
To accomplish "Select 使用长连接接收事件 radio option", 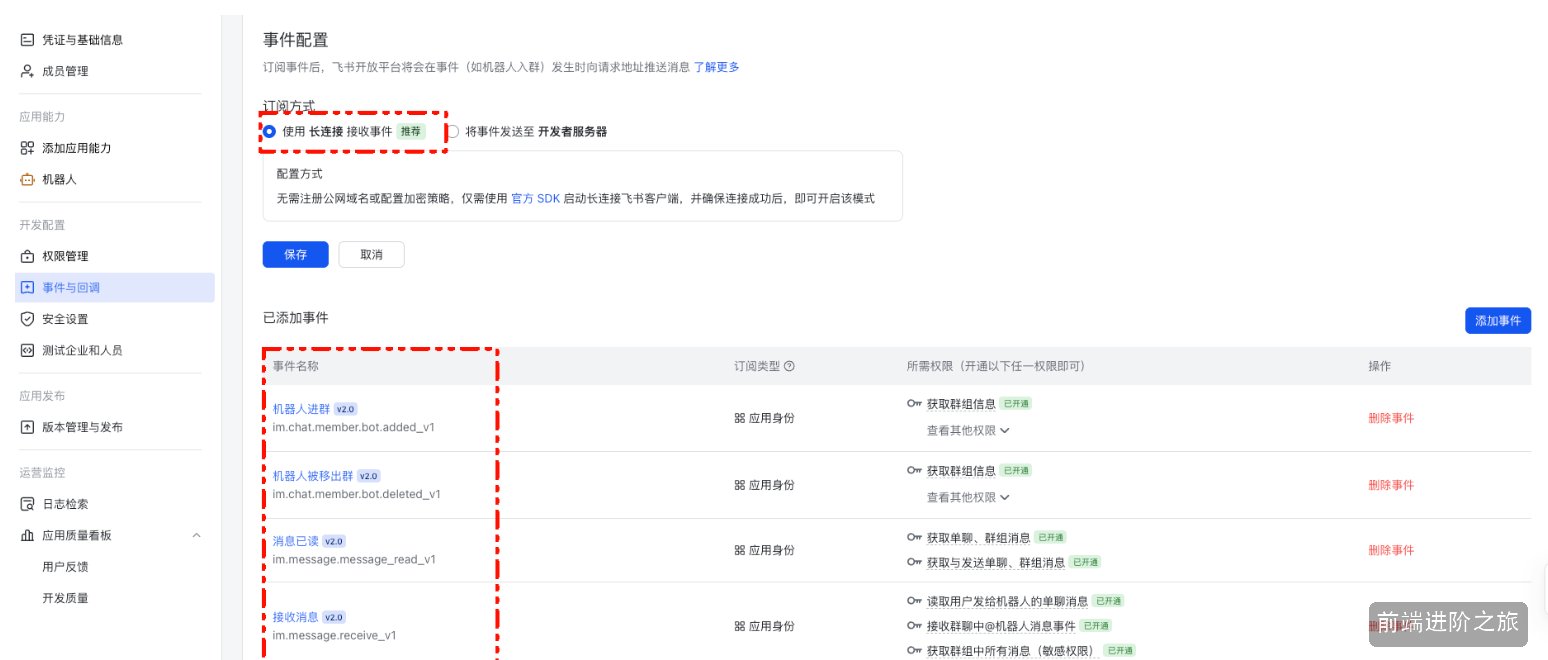I will (x=269, y=131).
